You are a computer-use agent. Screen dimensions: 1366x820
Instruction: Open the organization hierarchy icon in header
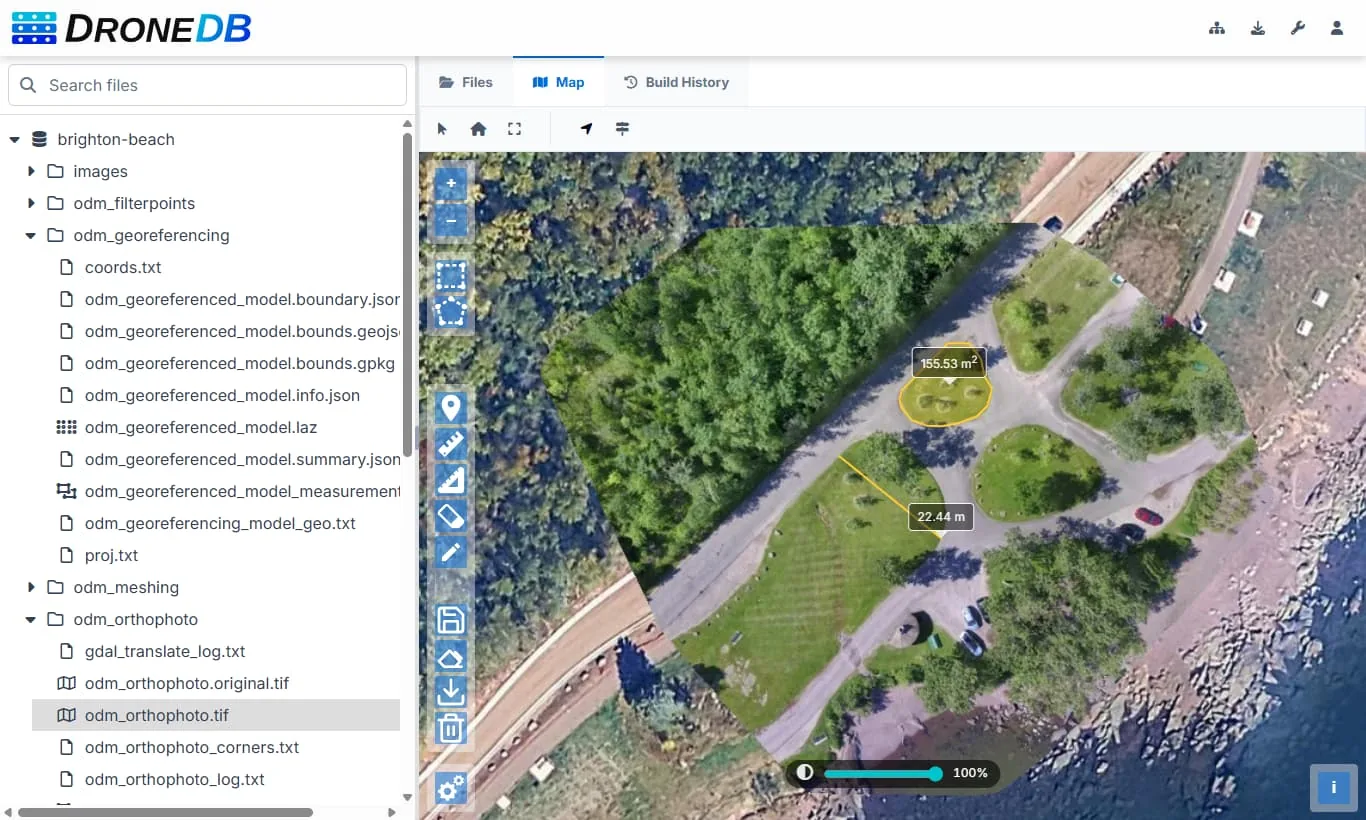[x=1217, y=28]
